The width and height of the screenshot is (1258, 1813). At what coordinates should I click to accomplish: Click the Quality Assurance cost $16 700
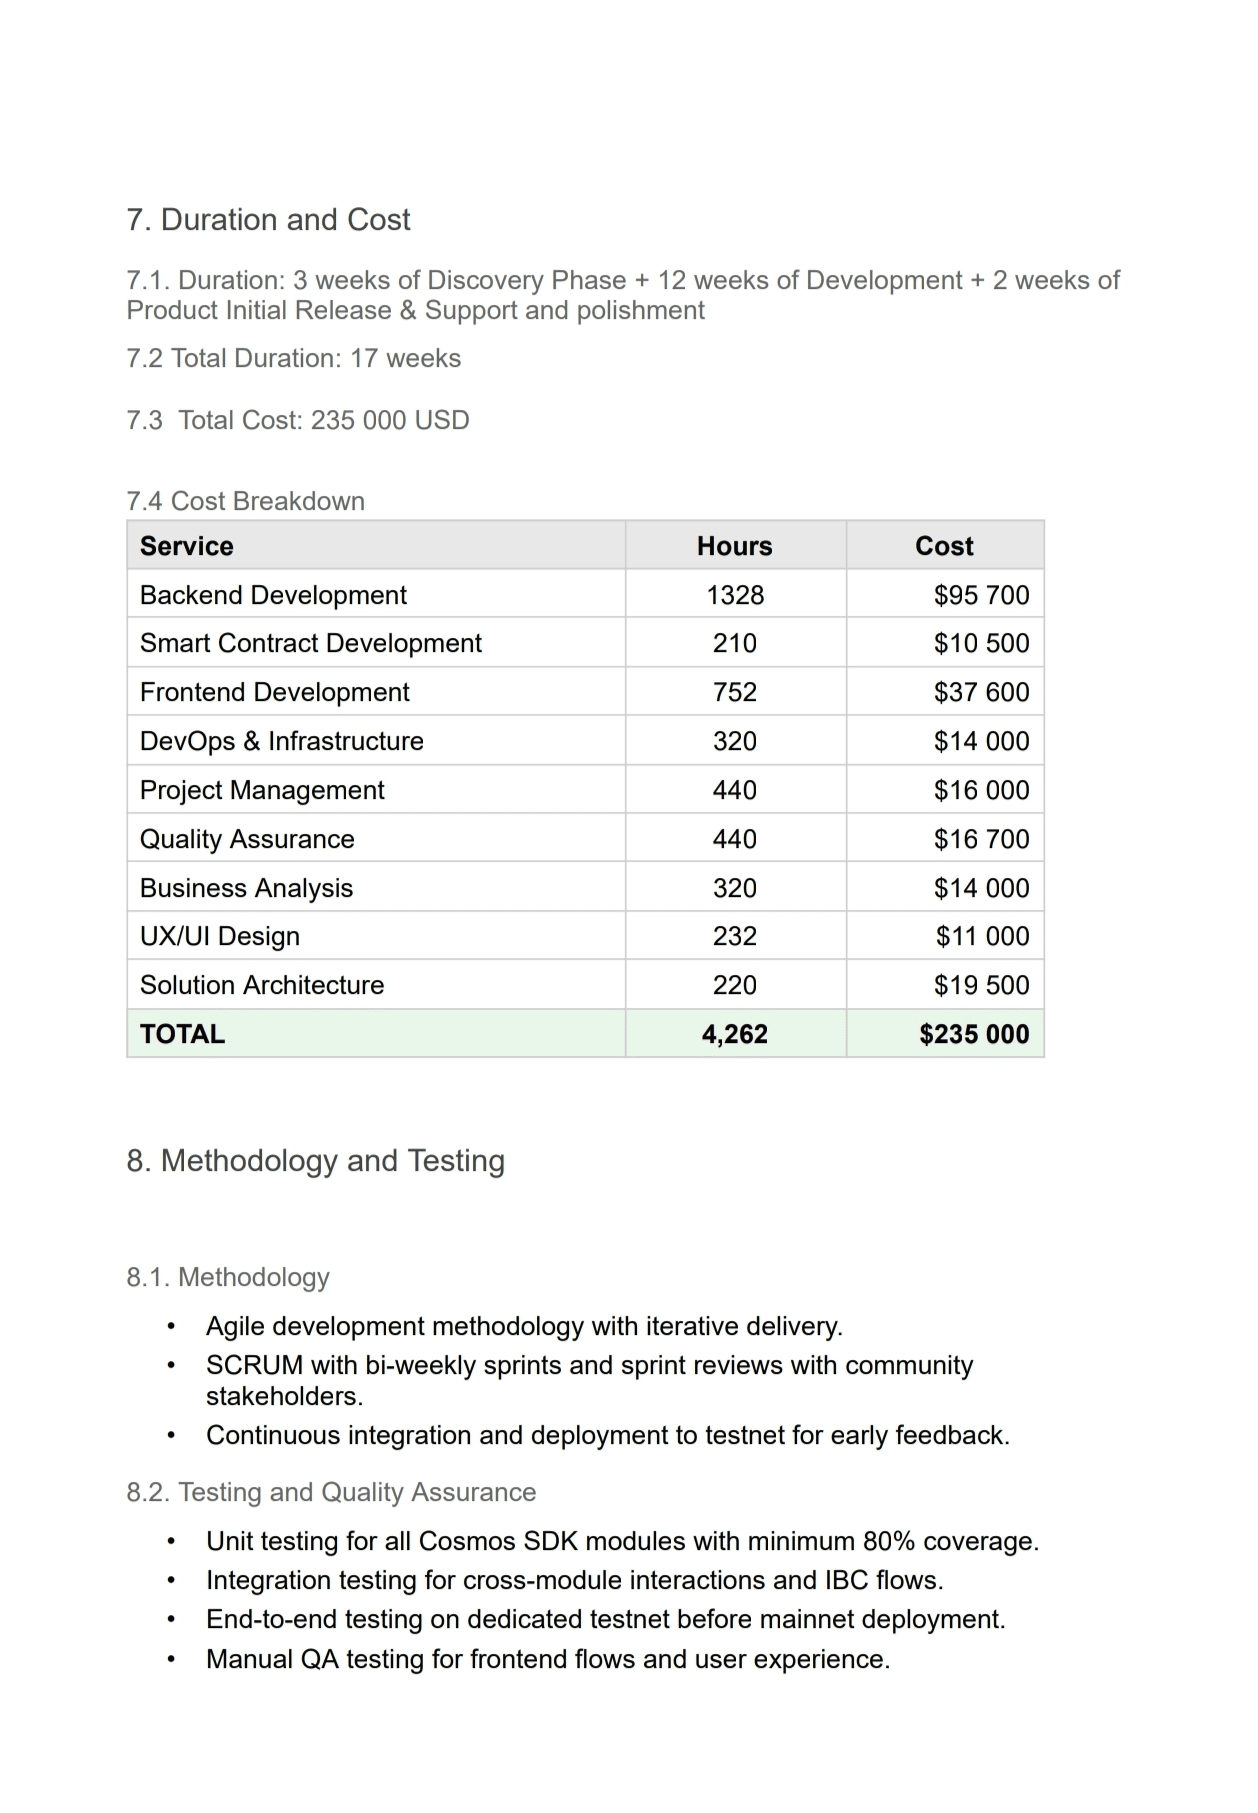pos(981,839)
